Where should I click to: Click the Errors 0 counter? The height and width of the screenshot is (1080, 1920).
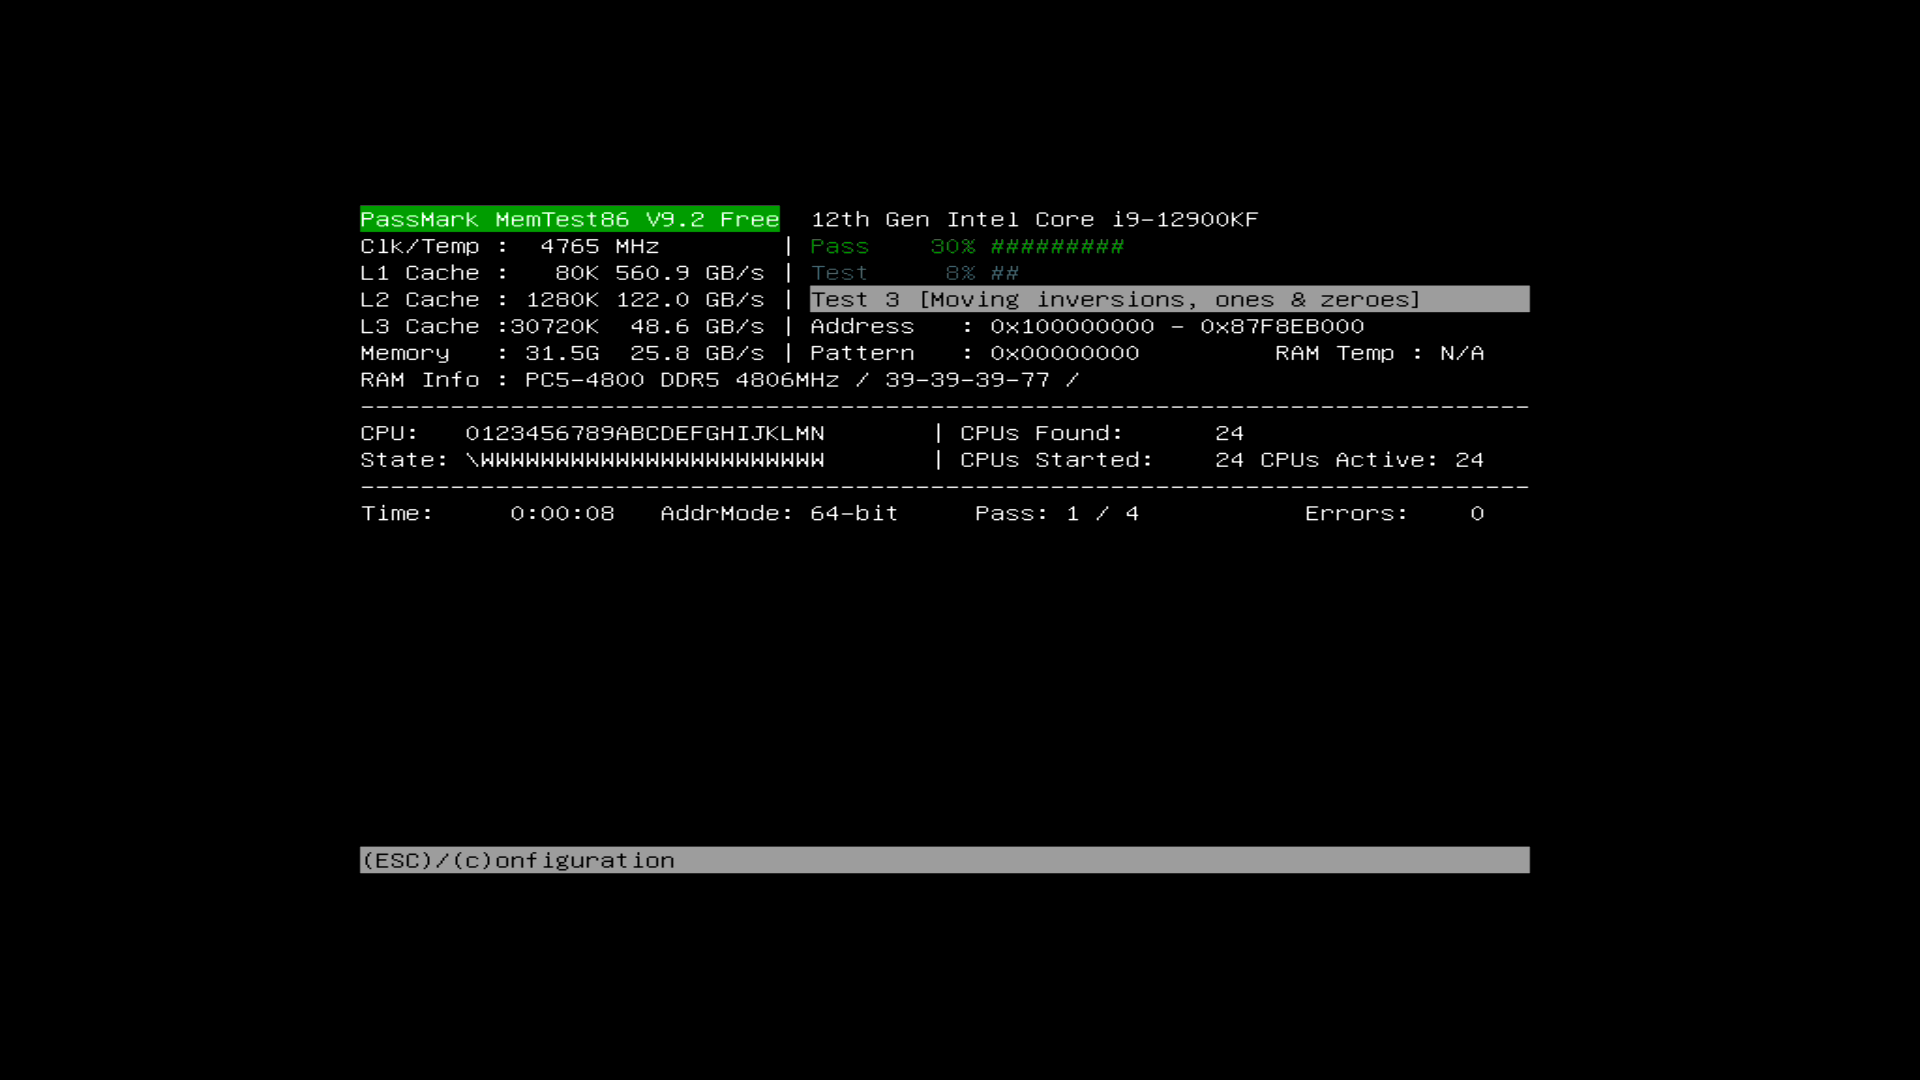click(1395, 513)
